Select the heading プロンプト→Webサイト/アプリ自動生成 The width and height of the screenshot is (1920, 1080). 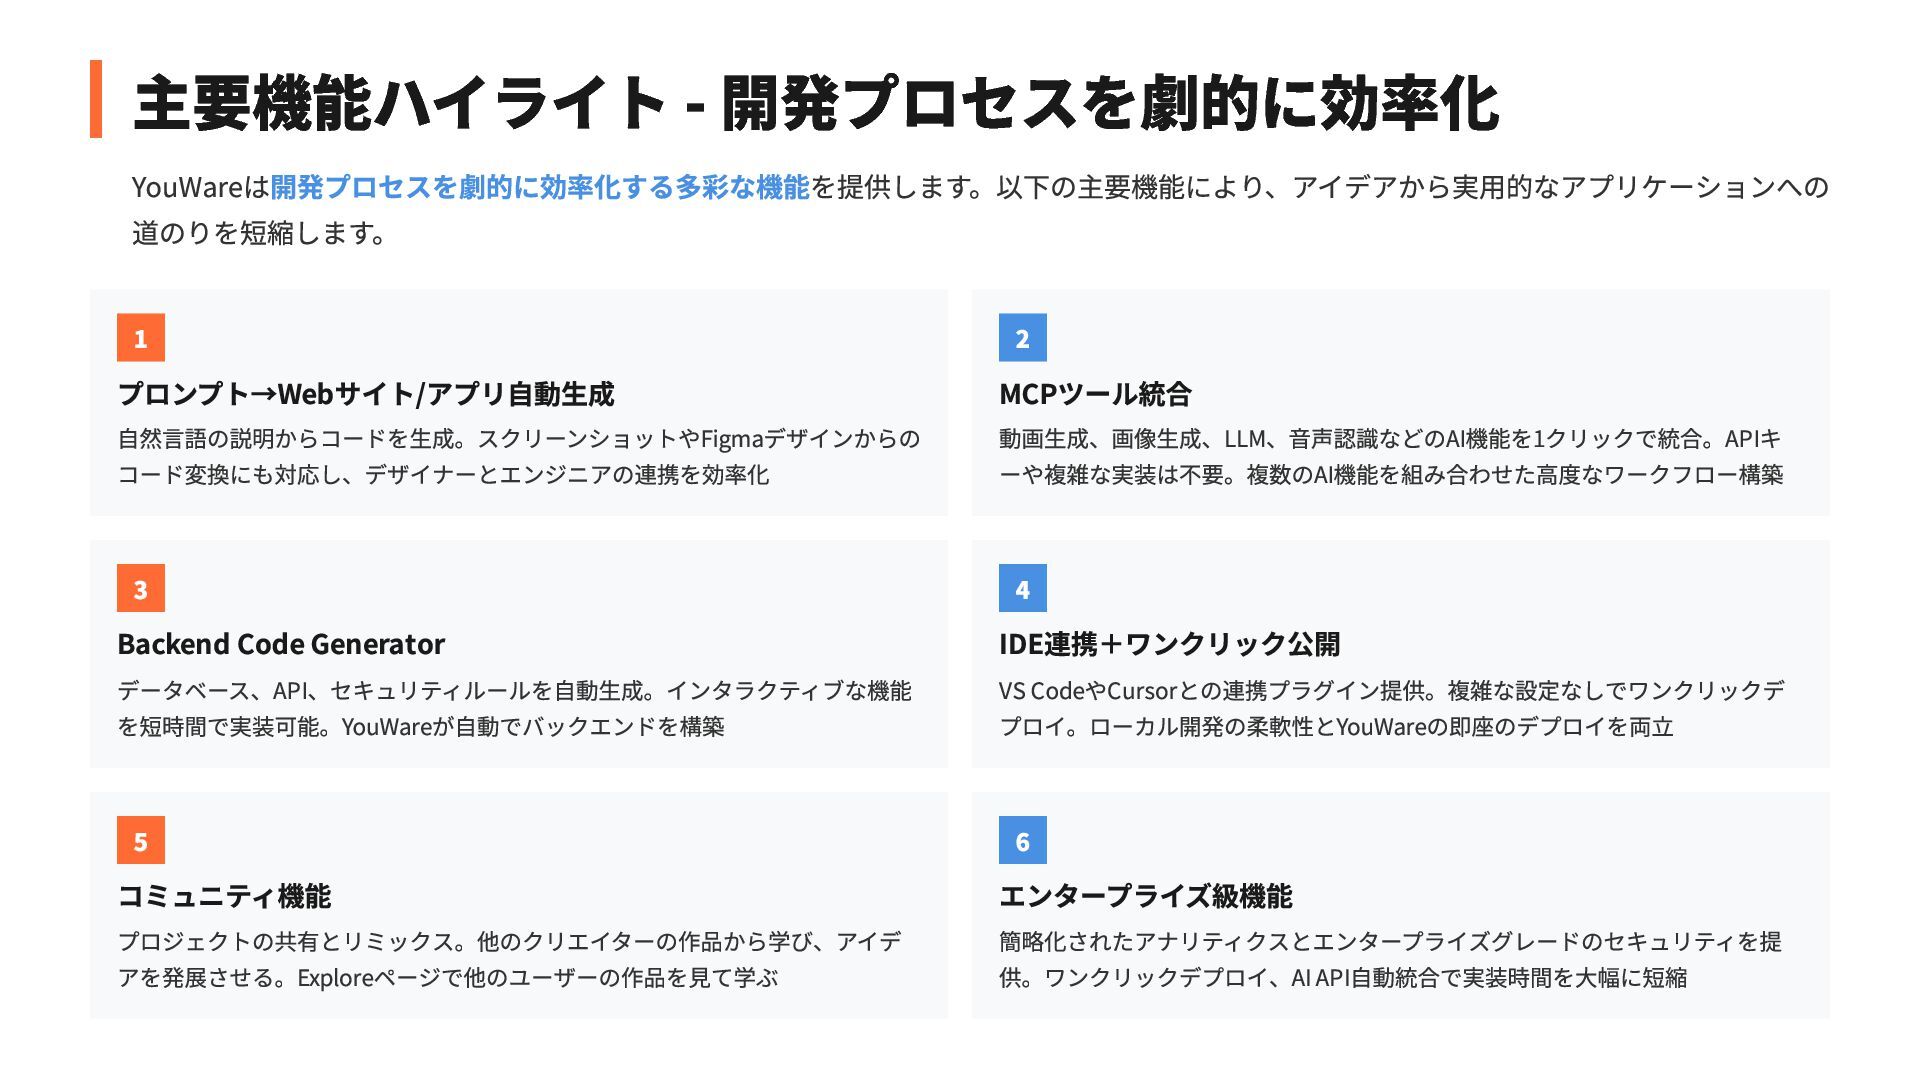(x=366, y=394)
